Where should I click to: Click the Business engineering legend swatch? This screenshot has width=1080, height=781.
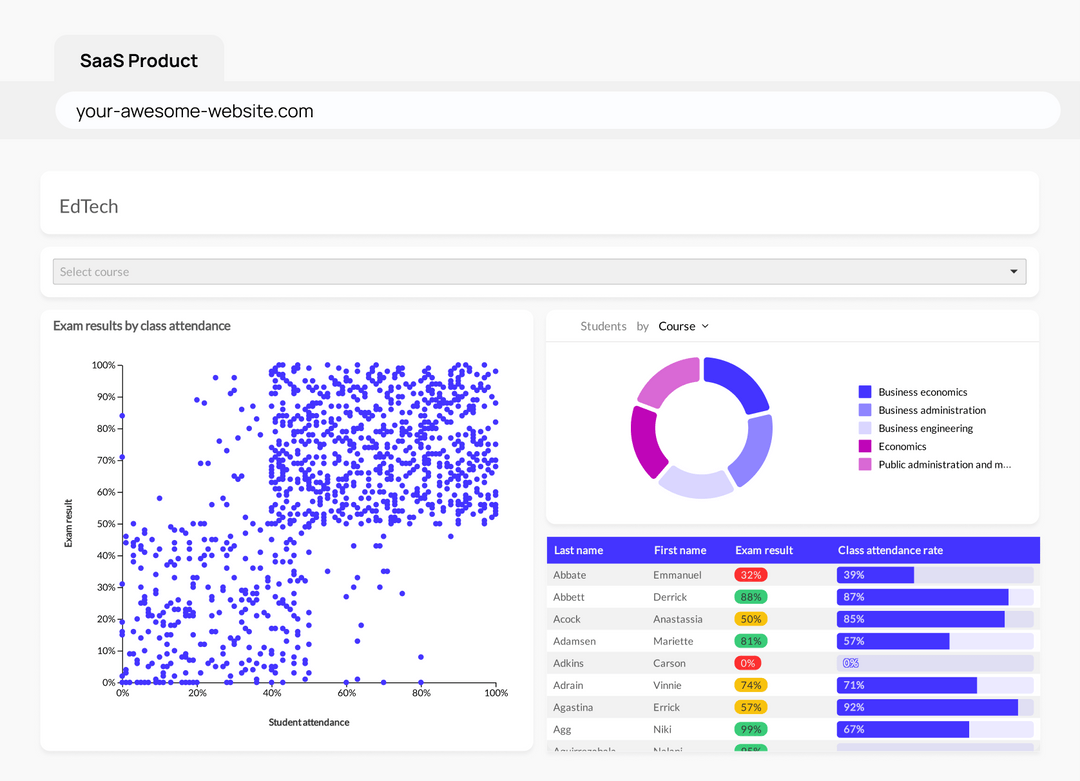tap(866, 428)
